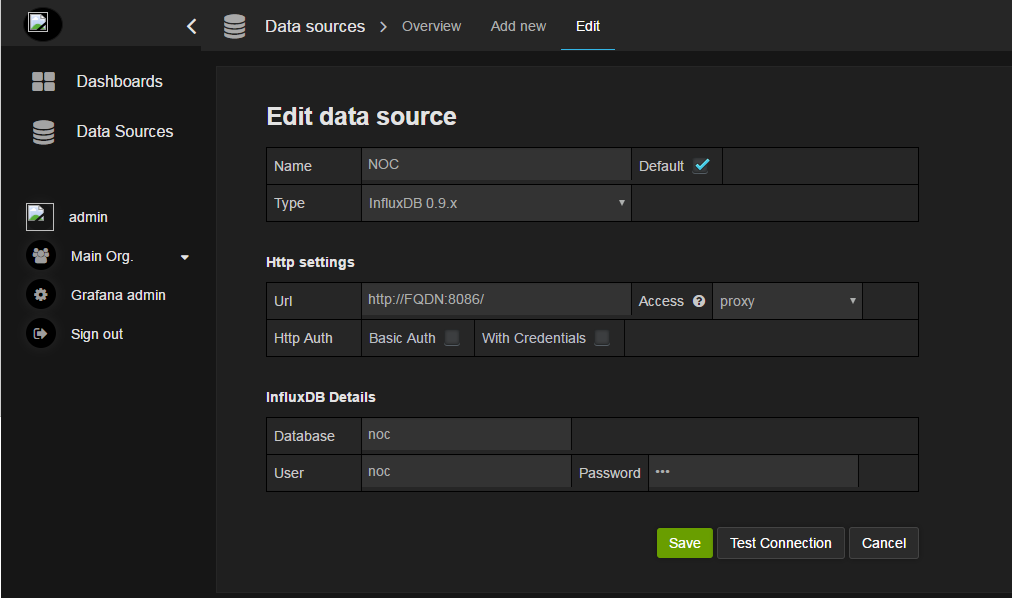Switch to the Overview tab
Screen dimensions: 1012x598
click(431, 26)
